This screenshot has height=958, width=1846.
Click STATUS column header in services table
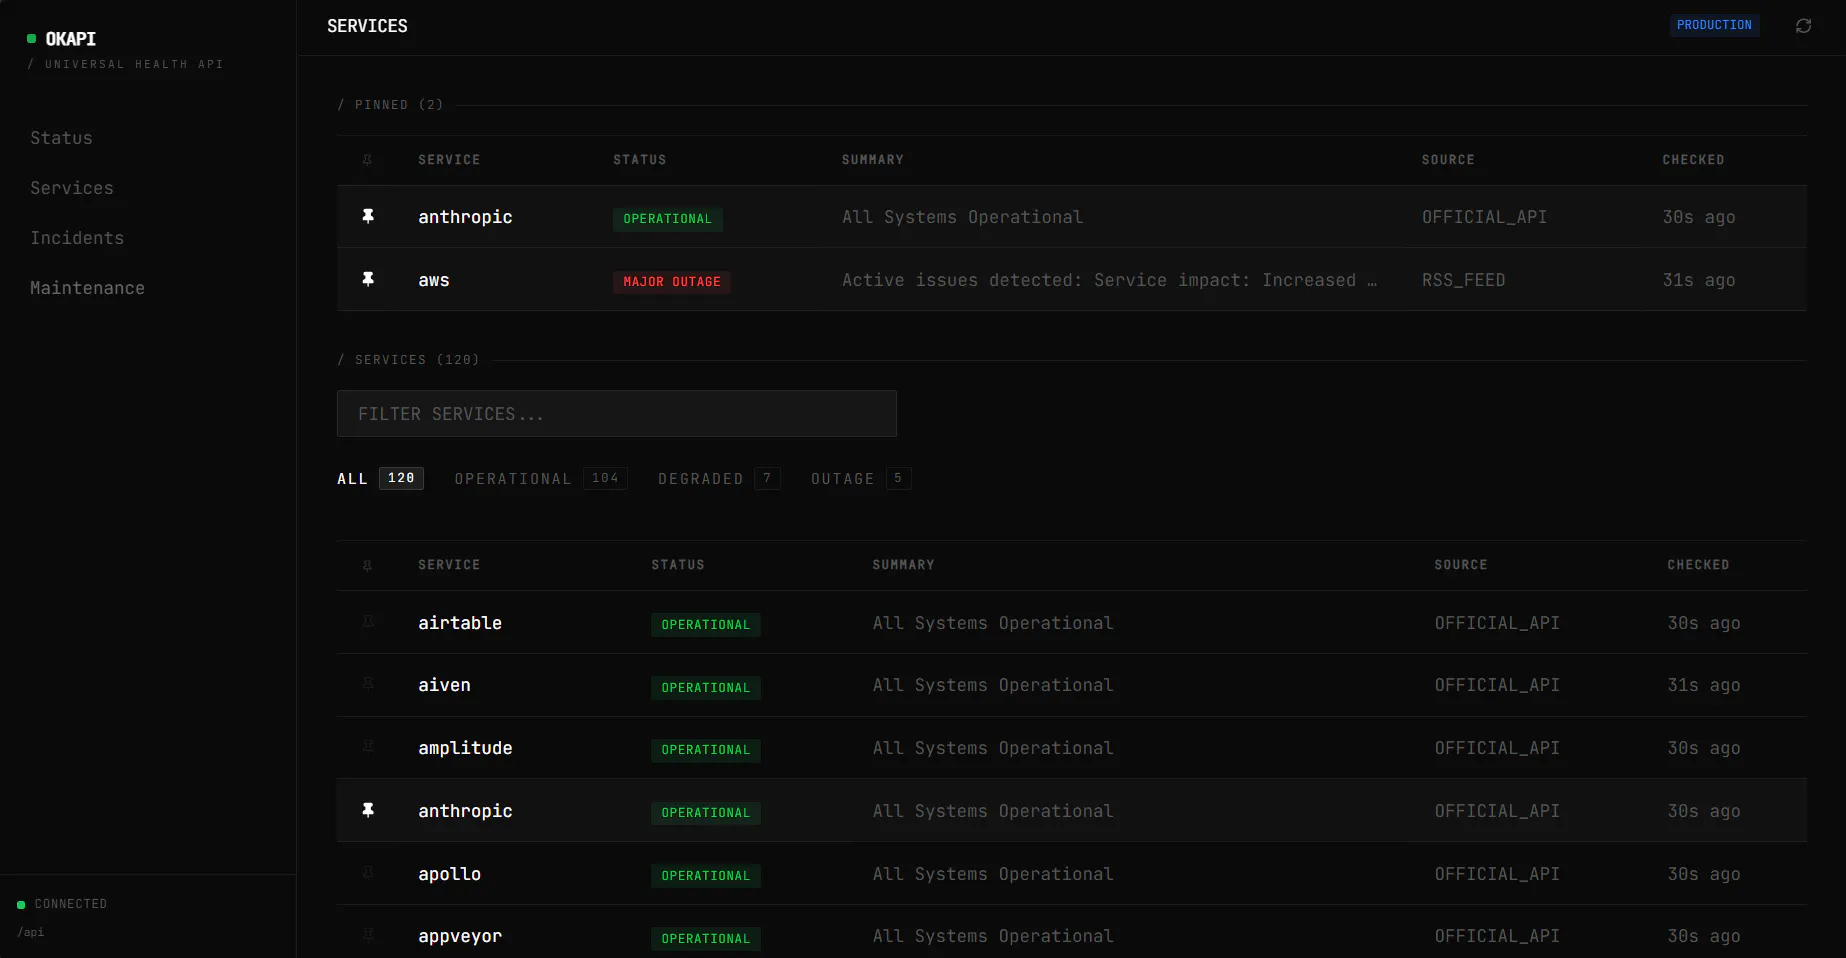pos(678,565)
